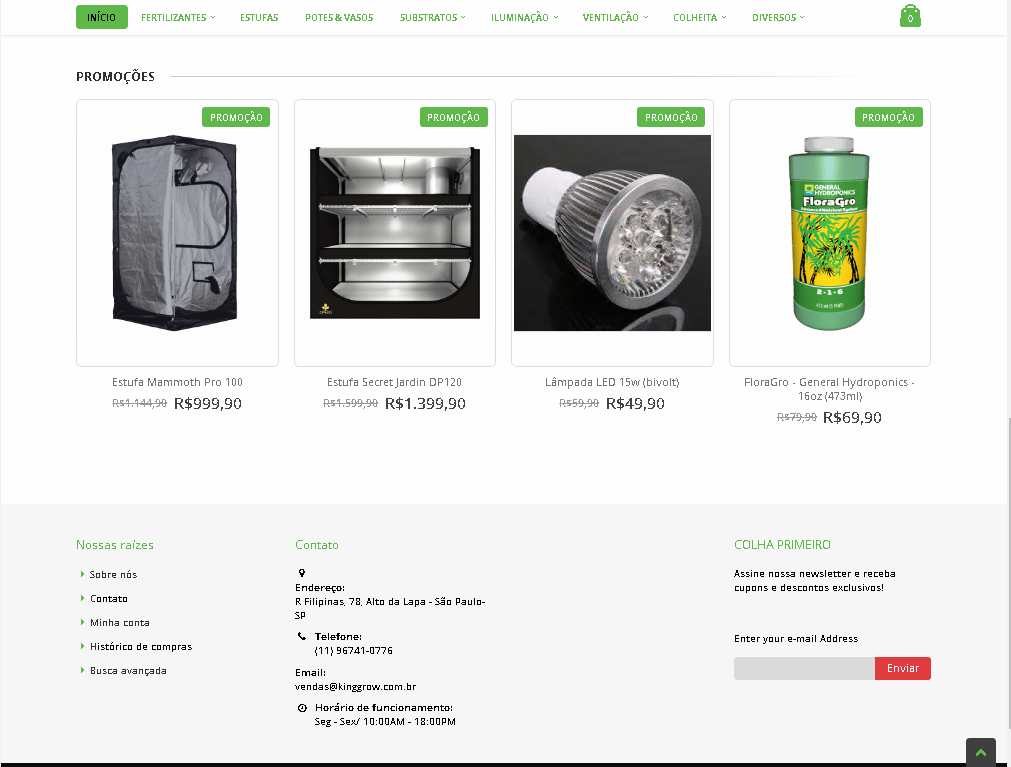Click the arrow bullet beside Sobre nós
Screen dimensions: 1011x767
click(83, 574)
